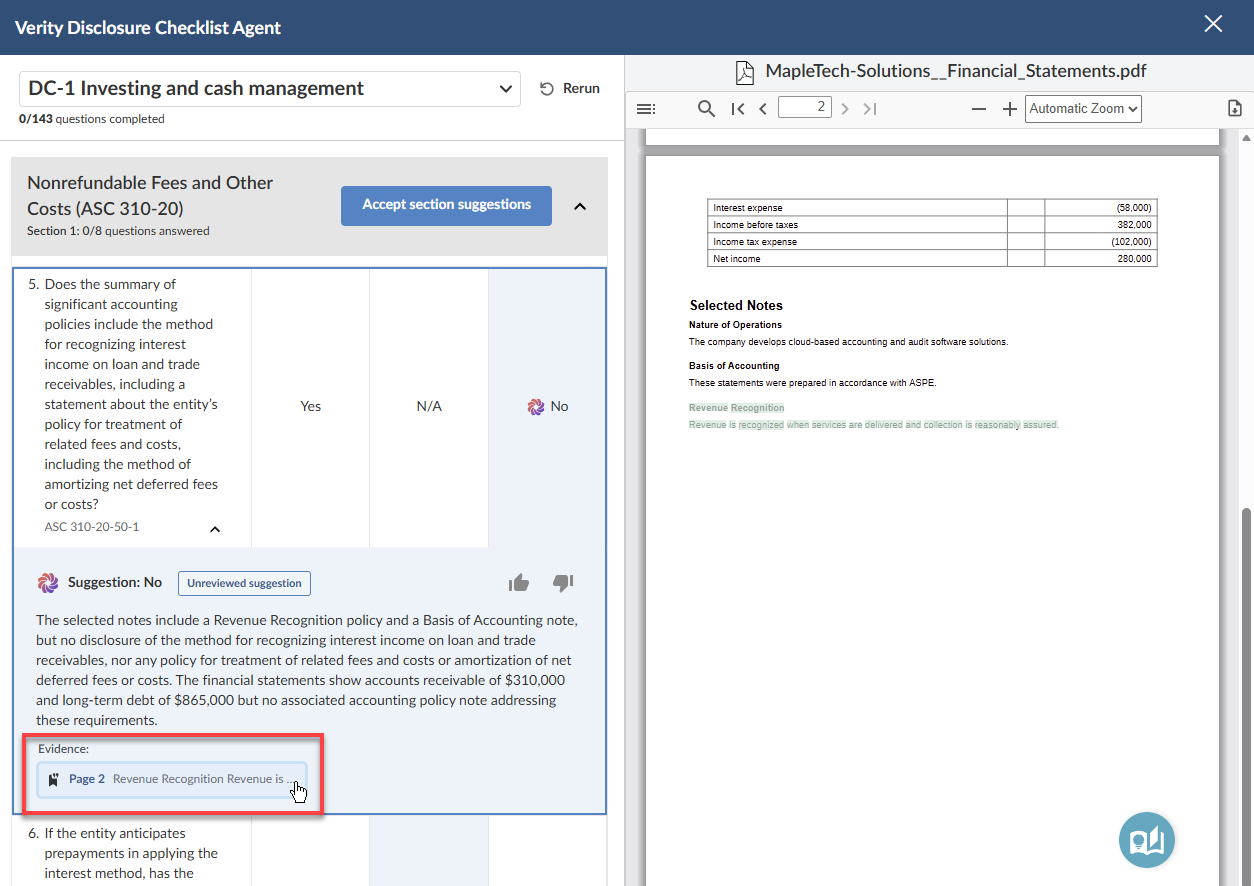
Task: Click the PDF download icon
Action: click(x=1235, y=109)
